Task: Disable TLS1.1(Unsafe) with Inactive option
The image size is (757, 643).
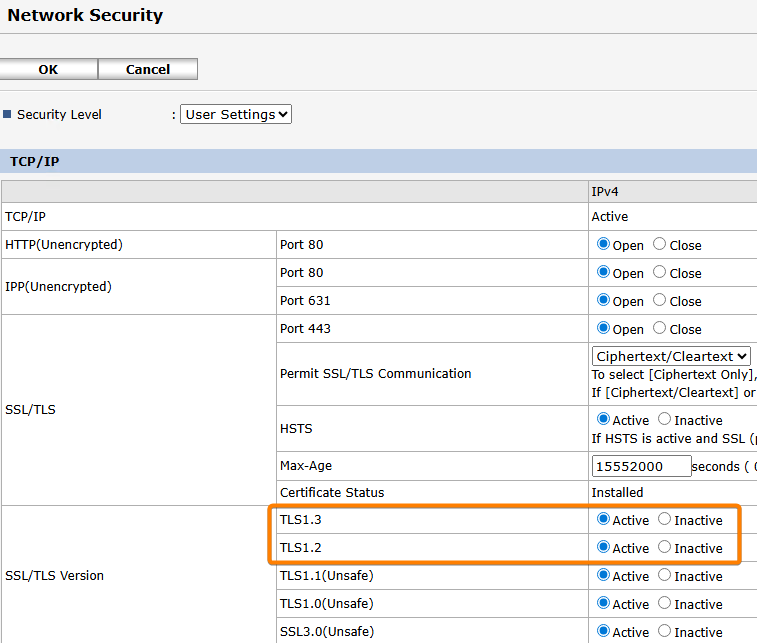Action: (x=665, y=575)
